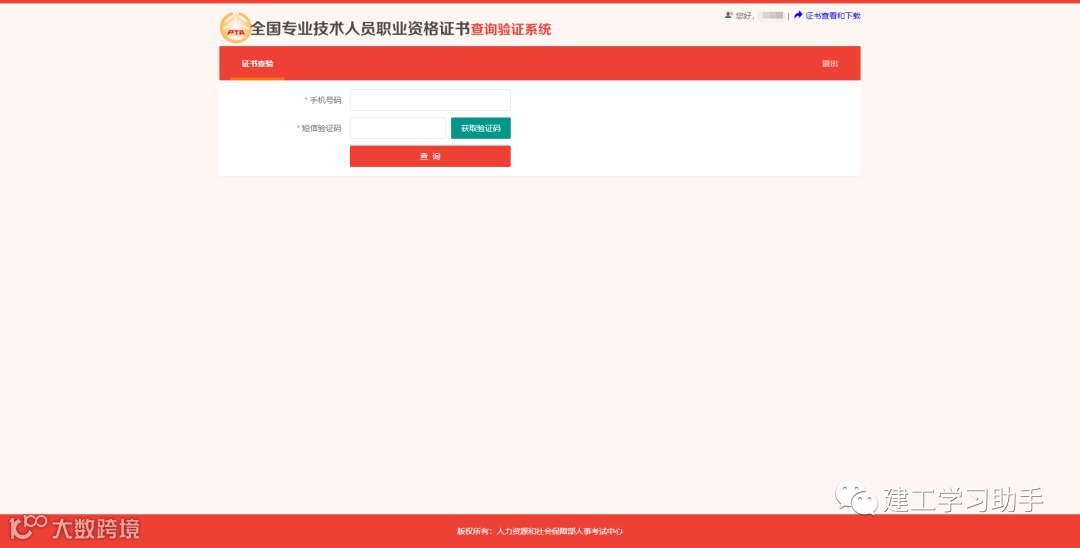Click the blue share arrow icon
The height and width of the screenshot is (548, 1080).
point(798,15)
